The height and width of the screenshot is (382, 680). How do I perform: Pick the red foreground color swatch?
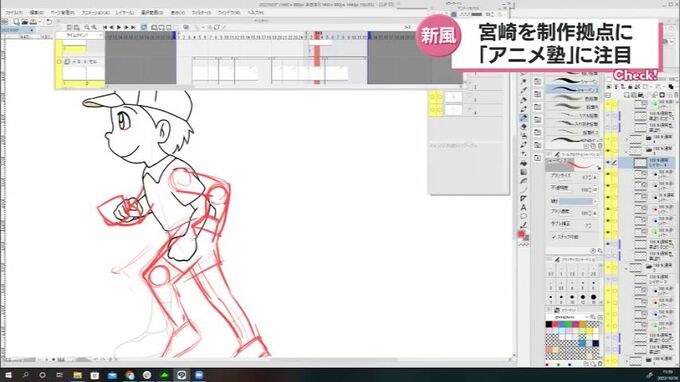point(521,234)
